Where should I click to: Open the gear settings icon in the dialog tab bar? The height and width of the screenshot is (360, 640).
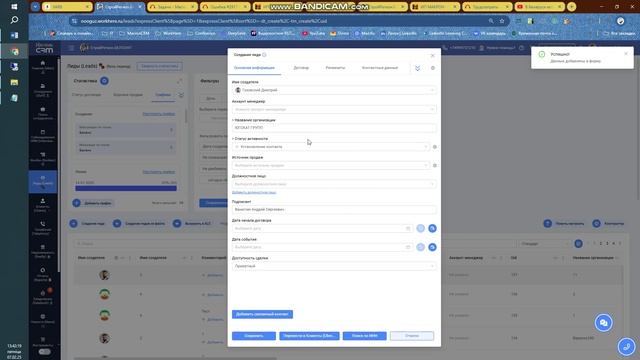coord(433,68)
